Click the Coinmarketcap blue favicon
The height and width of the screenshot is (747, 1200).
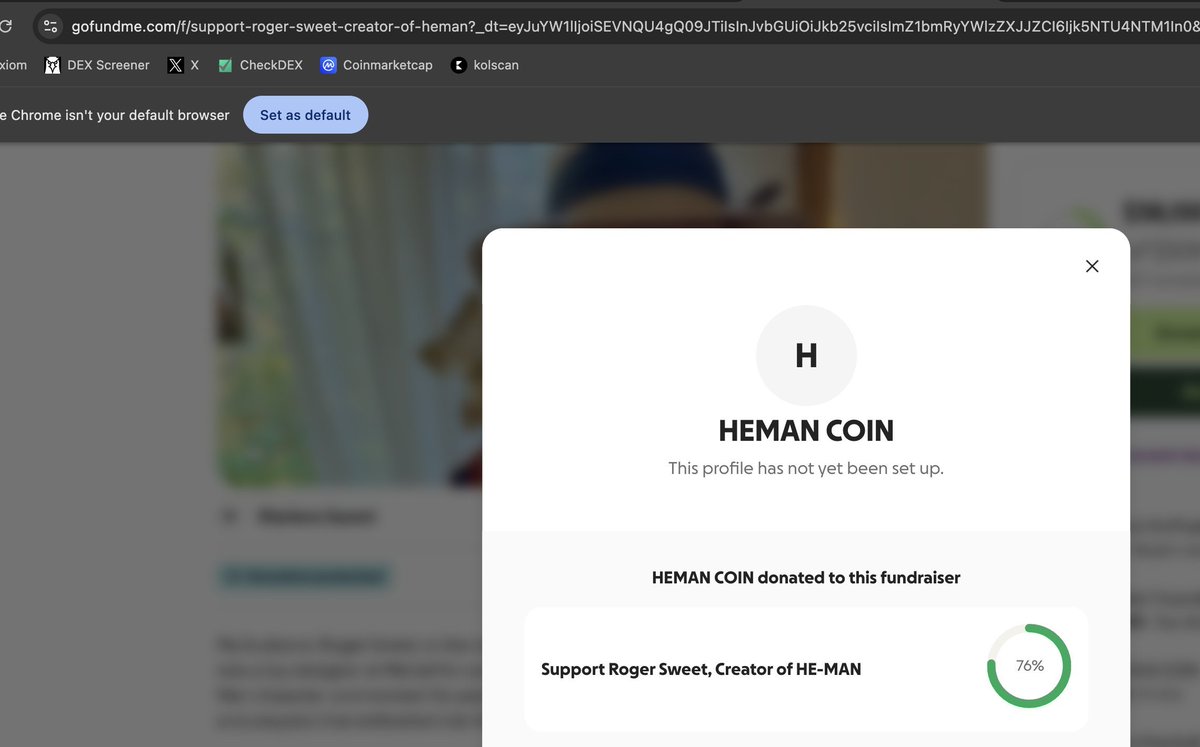pyautogui.click(x=328, y=65)
